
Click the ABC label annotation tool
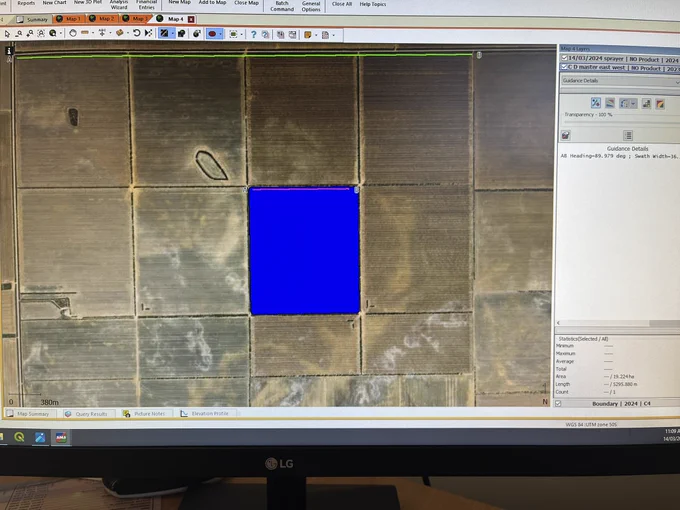pyautogui.click(x=102, y=33)
